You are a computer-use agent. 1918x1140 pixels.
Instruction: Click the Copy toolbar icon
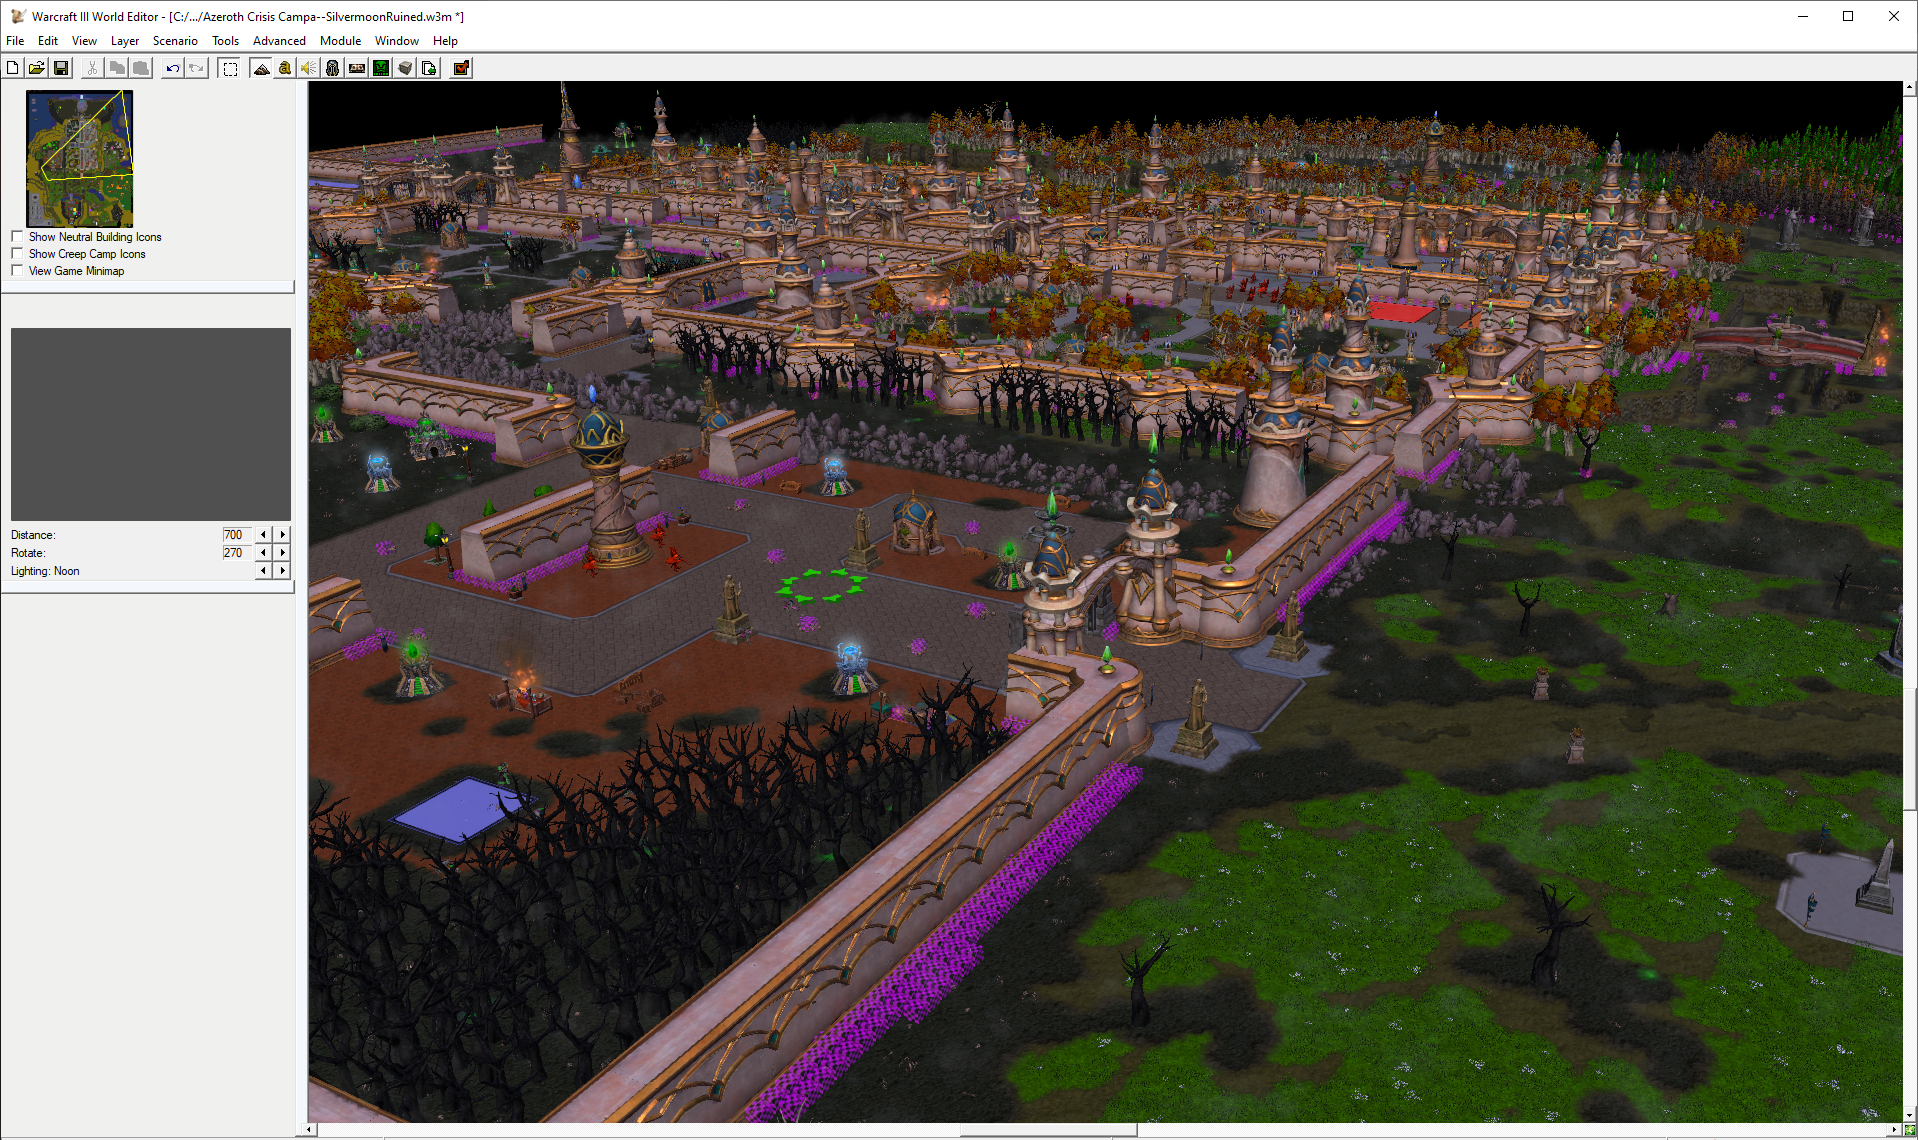pos(117,68)
